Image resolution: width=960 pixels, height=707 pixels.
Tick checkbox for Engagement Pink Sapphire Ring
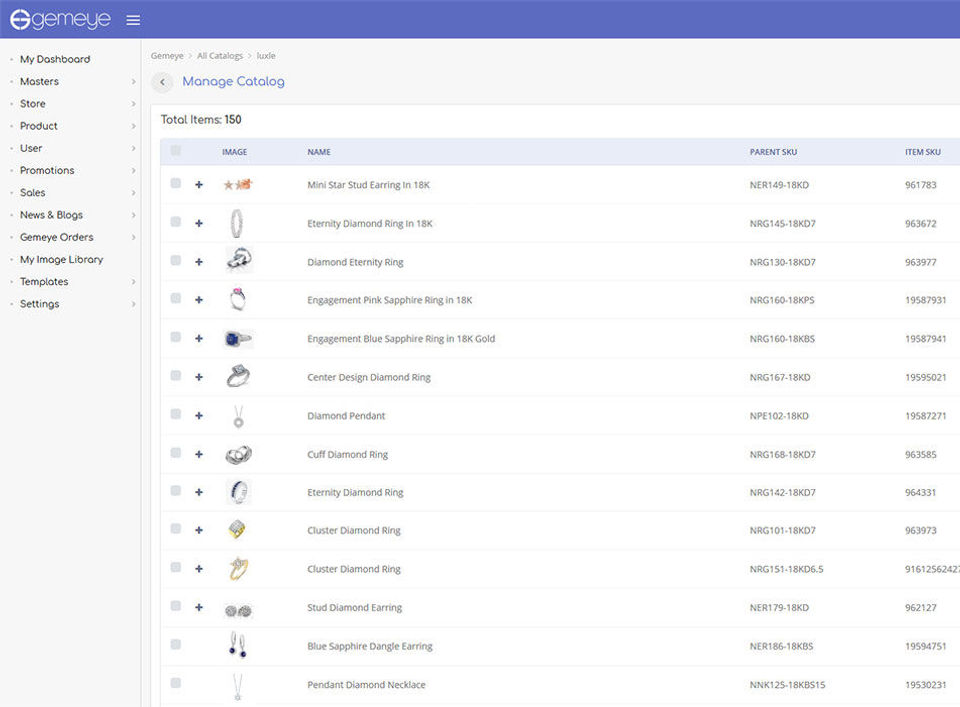[176, 298]
